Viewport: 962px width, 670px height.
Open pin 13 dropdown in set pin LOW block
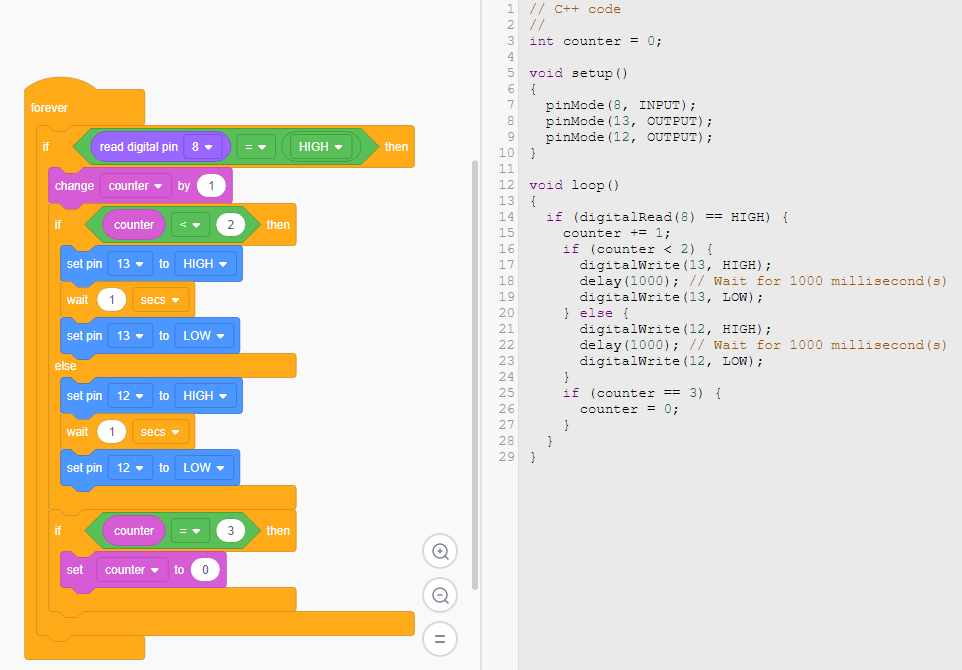click(130, 336)
